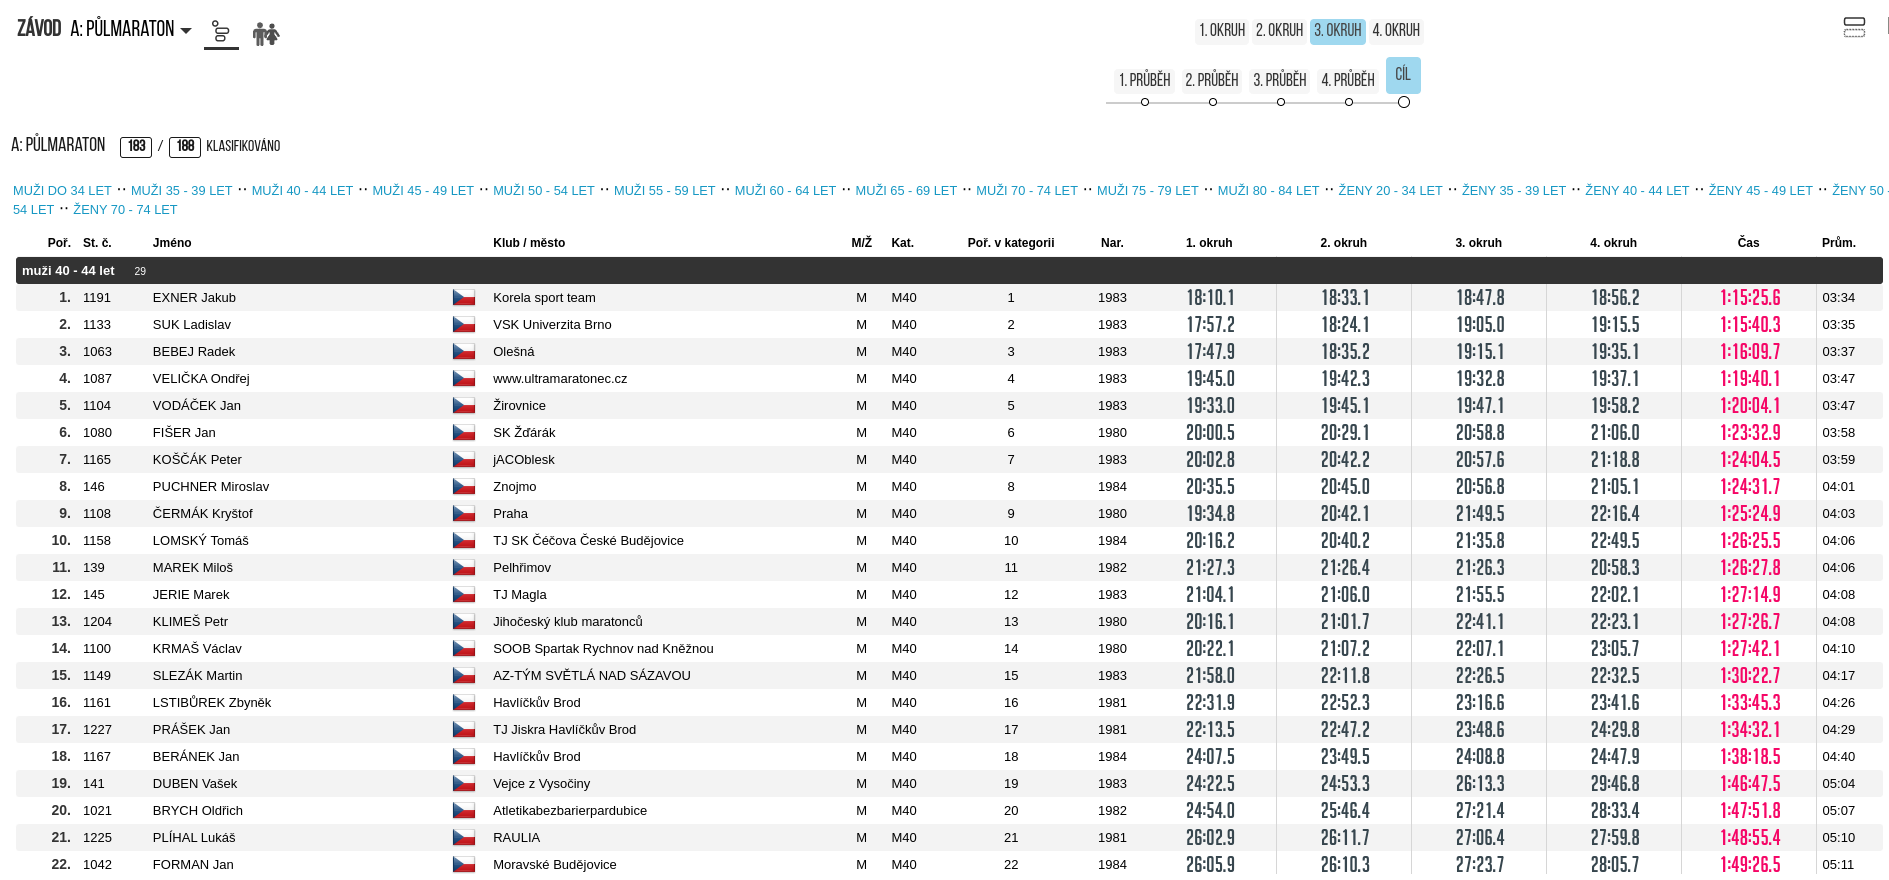Filter by ŽENY 45 - 49 LET category
This screenshot has width=1889, height=880.
pos(1760,191)
